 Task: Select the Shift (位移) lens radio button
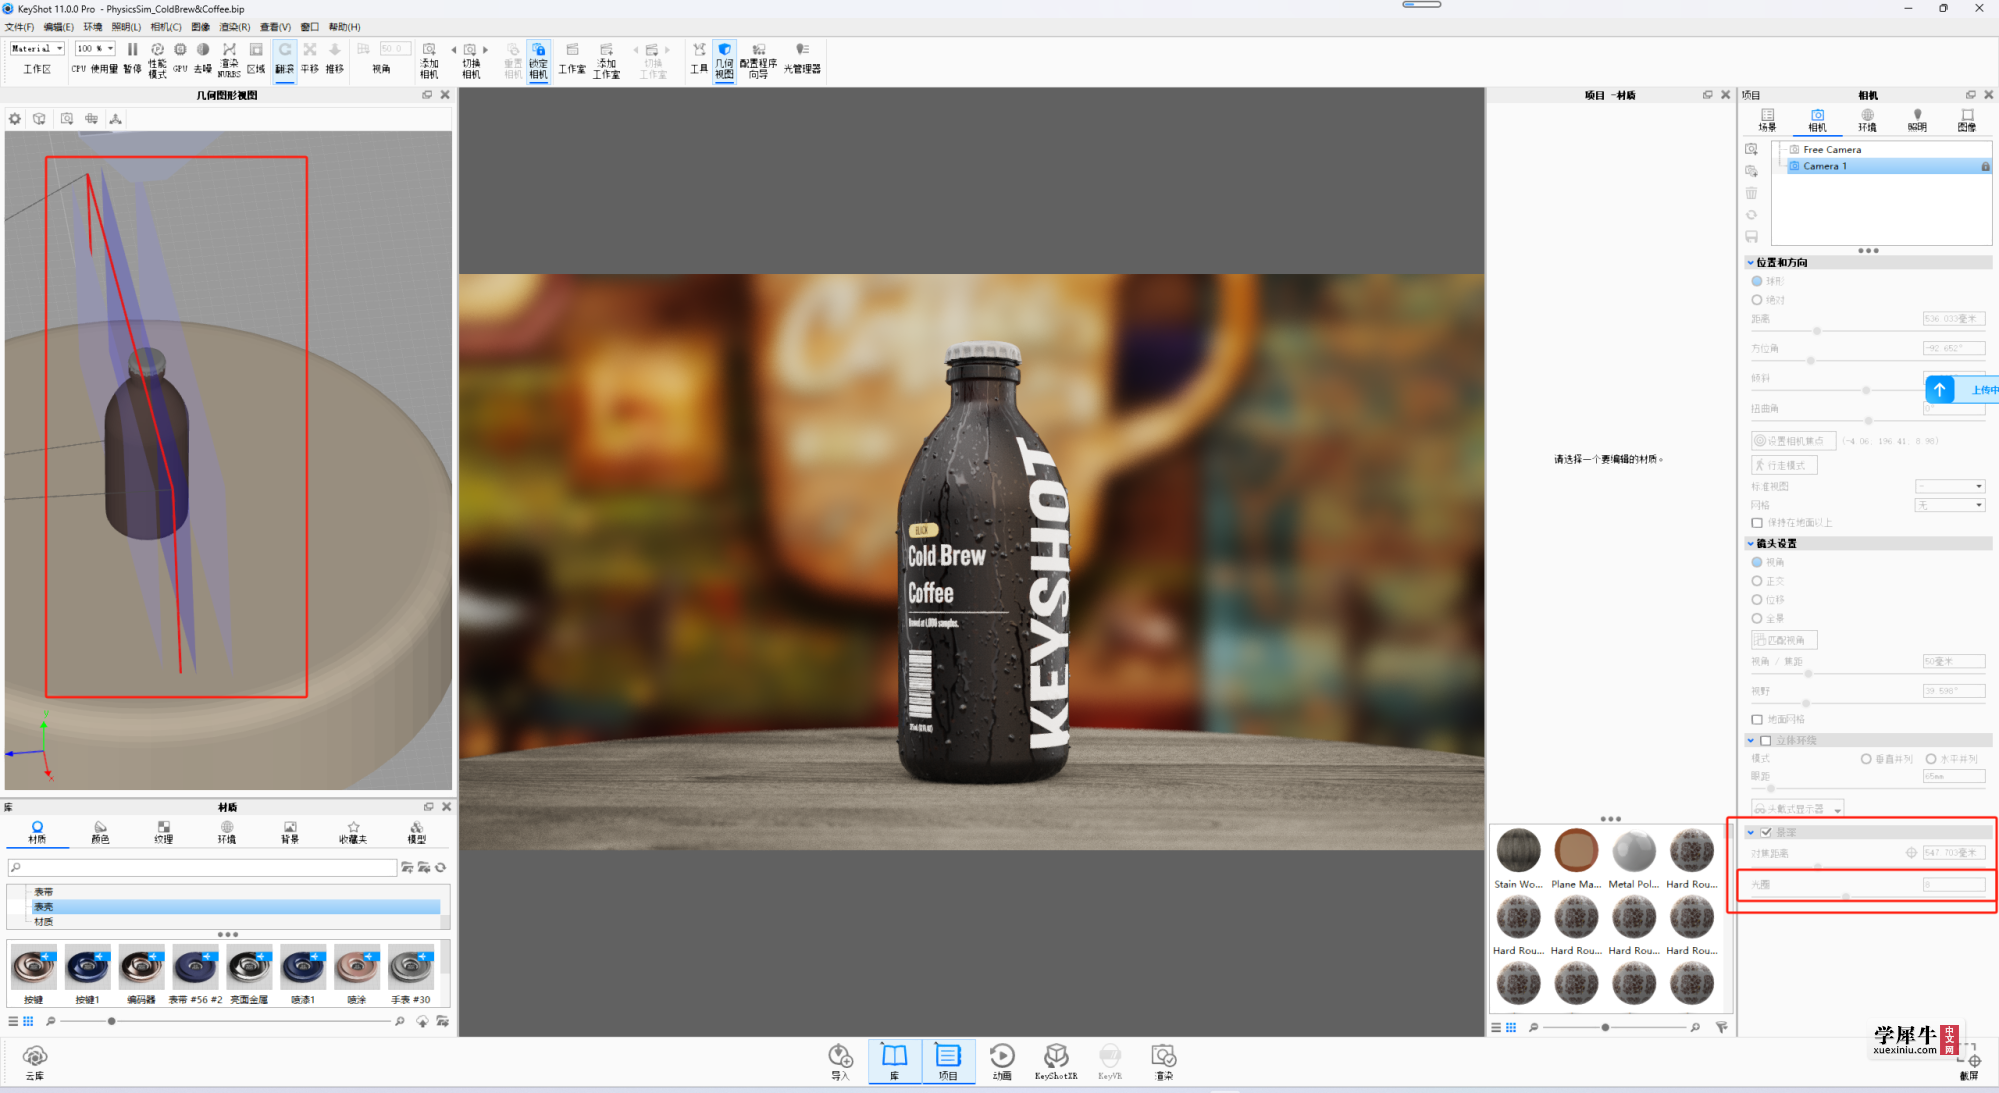[x=1757, y=600]
